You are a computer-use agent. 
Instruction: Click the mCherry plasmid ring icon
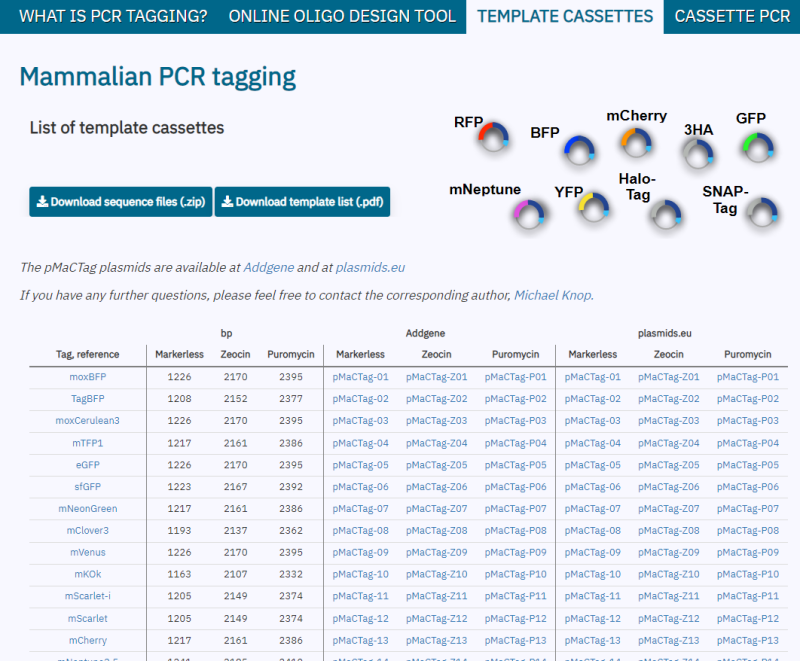click(636, 142)
